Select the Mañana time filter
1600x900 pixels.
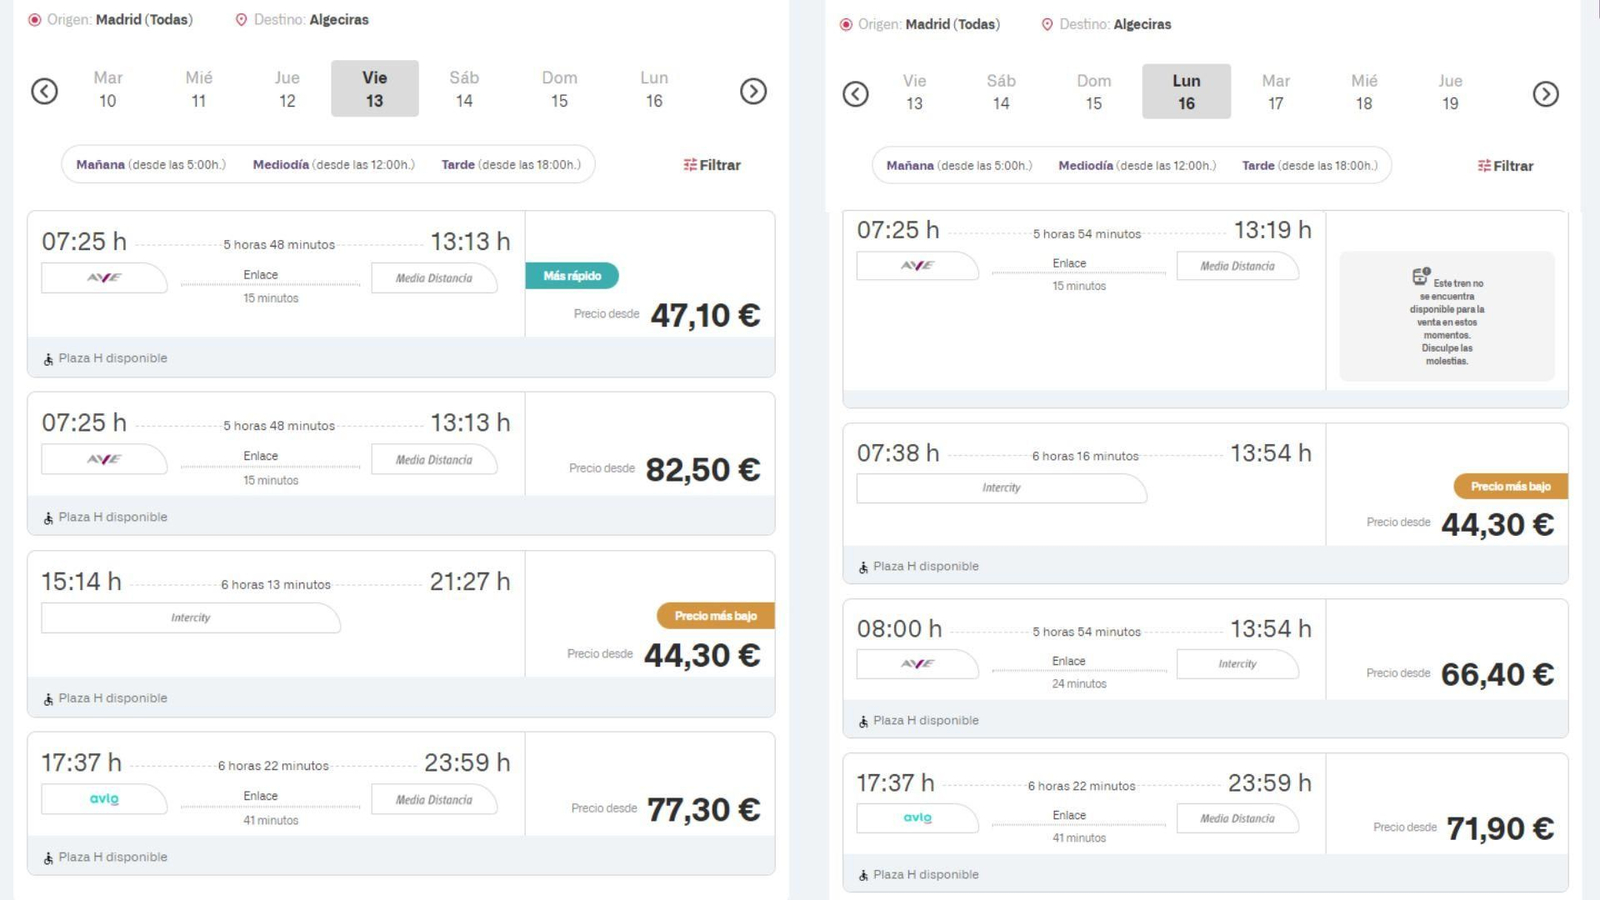(x=100, y=164)
